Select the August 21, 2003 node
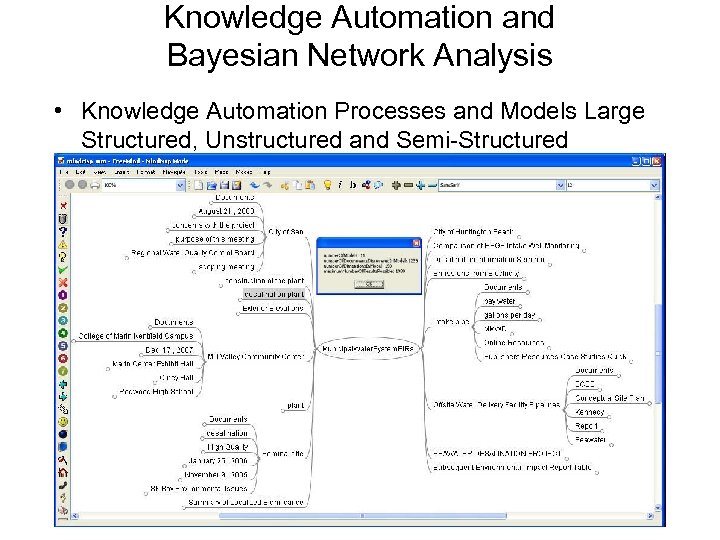720x540 pixels. (226, 211)
